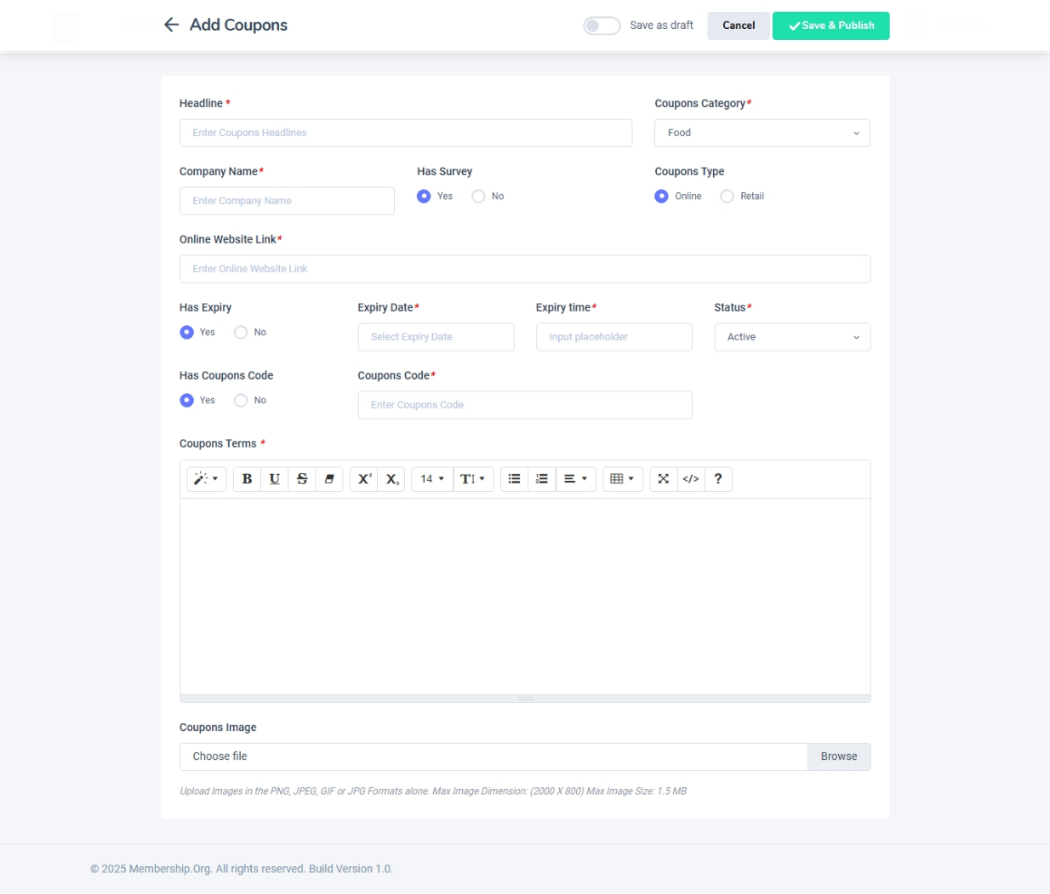Open the line height dropdown
This screenshot has width=1050, height=894.
[x=473, y=479]
